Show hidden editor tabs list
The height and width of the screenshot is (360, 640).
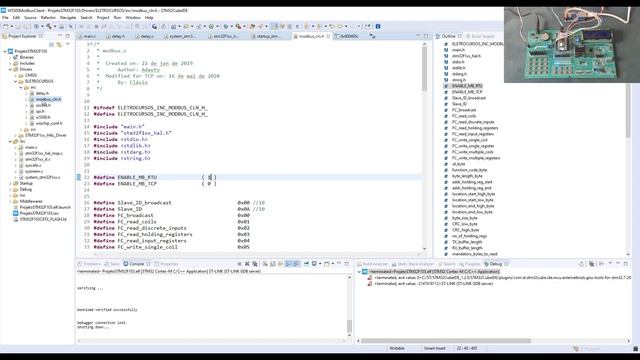pyautogui.click(x=372, y=36)
